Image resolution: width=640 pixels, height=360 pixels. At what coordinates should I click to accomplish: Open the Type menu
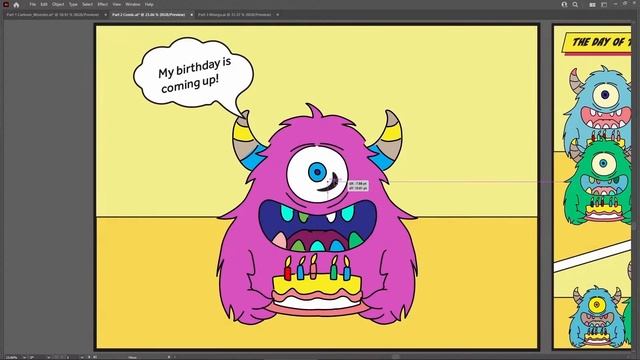73,4
